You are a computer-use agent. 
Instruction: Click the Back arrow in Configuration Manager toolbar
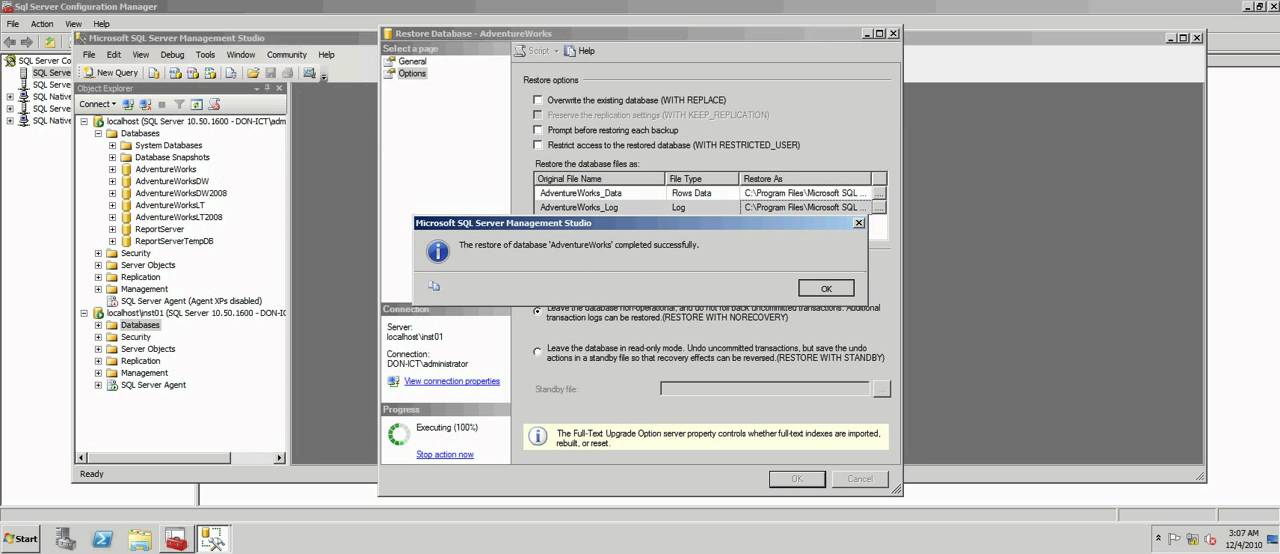(x=10, y=42)
